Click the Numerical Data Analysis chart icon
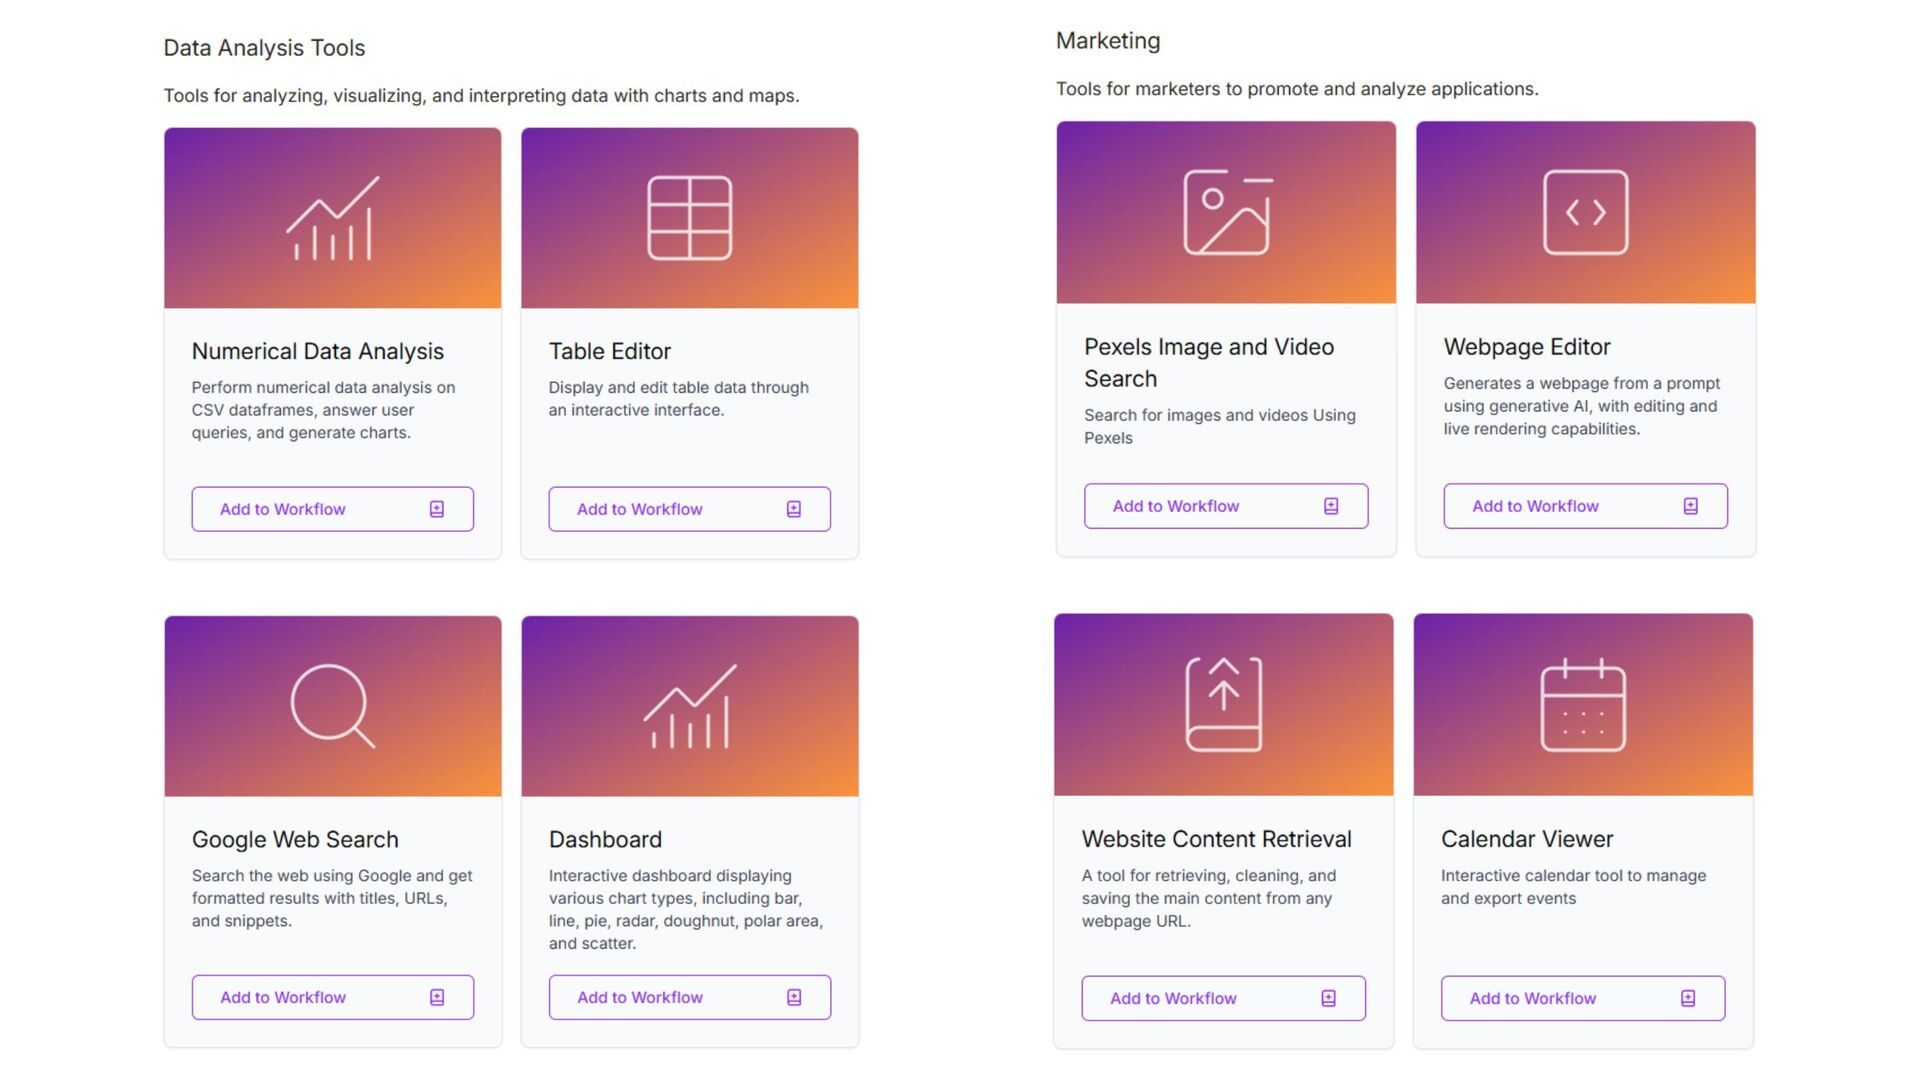Image resolution: width=1920 pixels, height=1080 pixels. click(332, 218)
